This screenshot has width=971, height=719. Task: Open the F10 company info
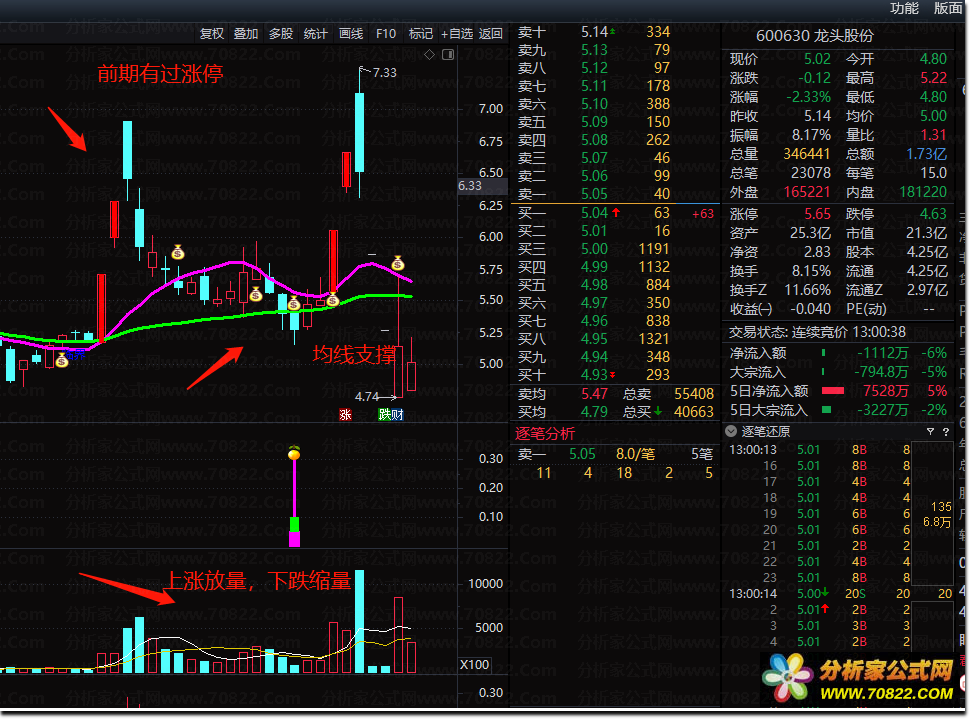click(386, 33)
